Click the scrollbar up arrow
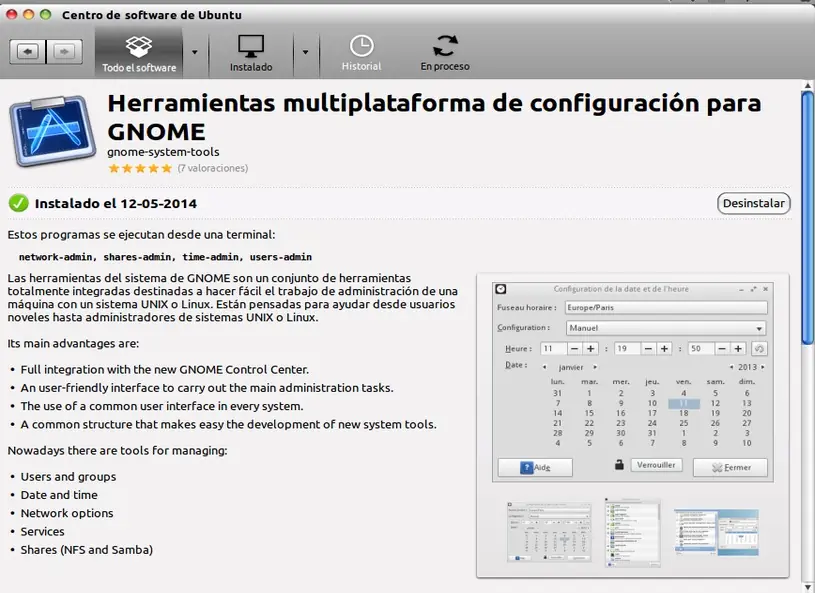The height and width of the screenshot is (593, 815). [x=807, y=85]
